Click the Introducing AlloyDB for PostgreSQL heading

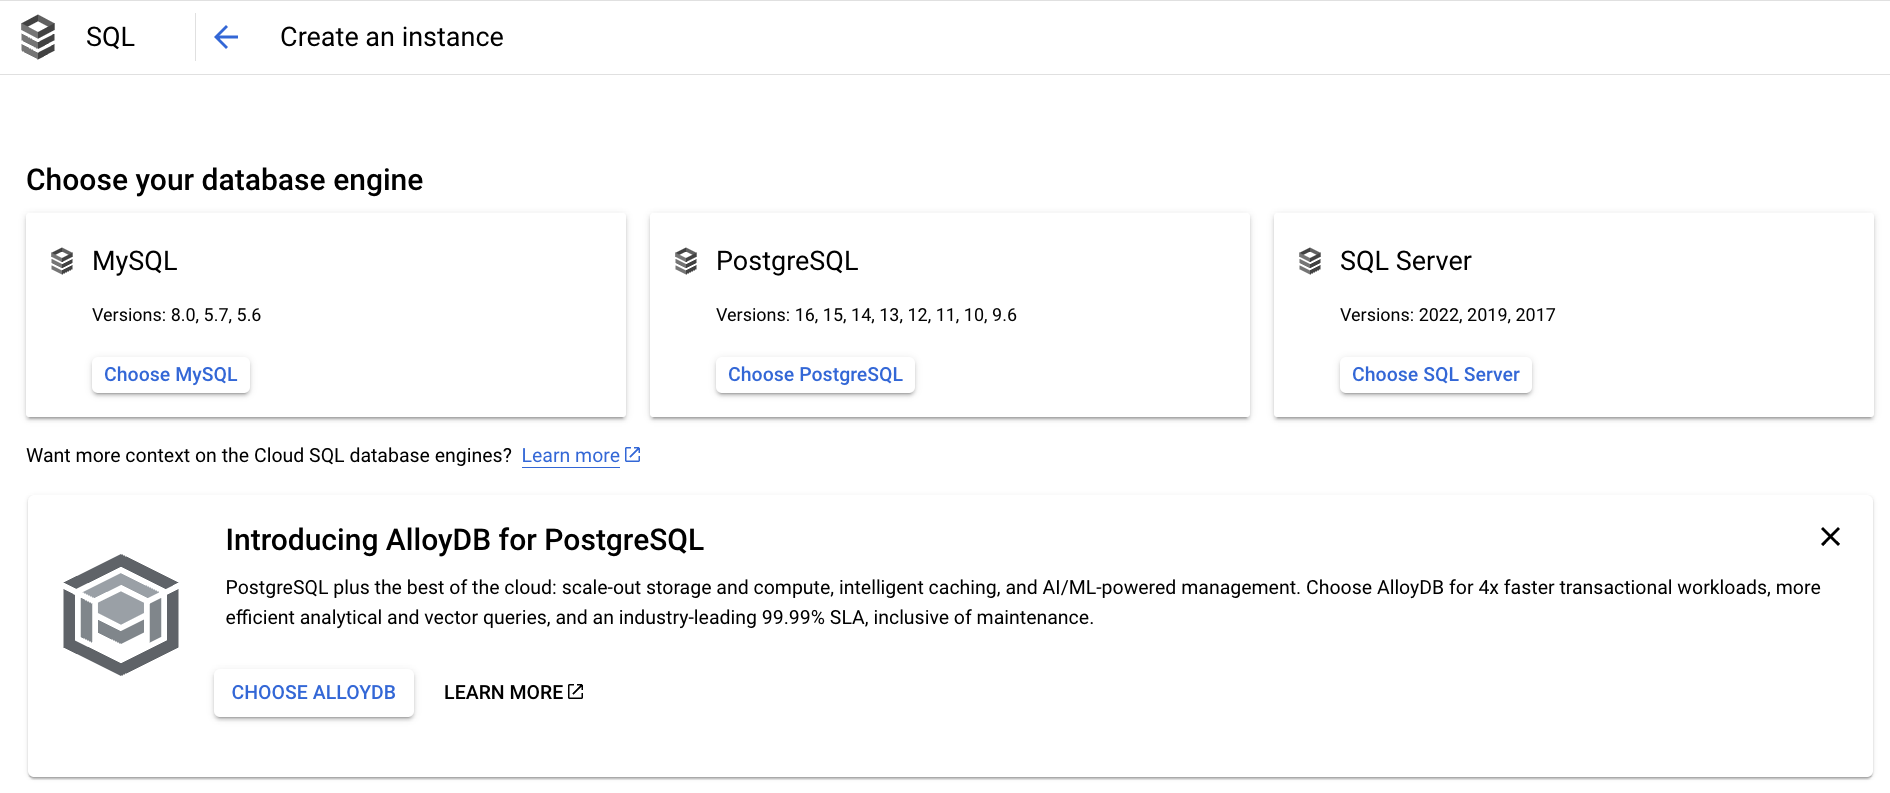coord(465,540)
